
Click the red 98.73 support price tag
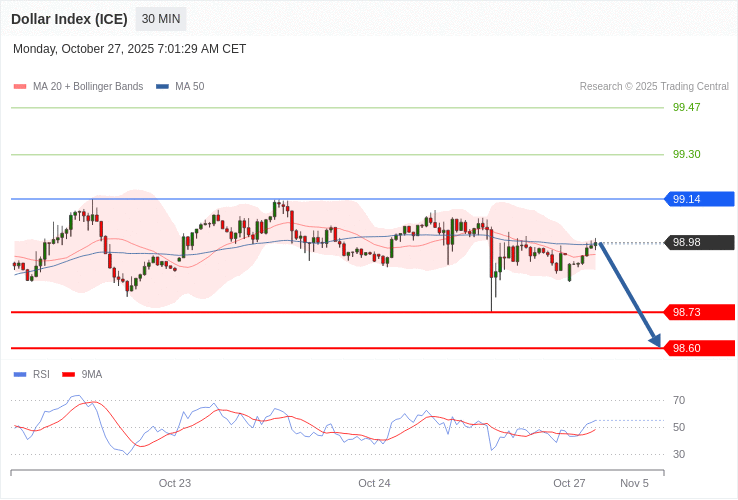(699, 312)
